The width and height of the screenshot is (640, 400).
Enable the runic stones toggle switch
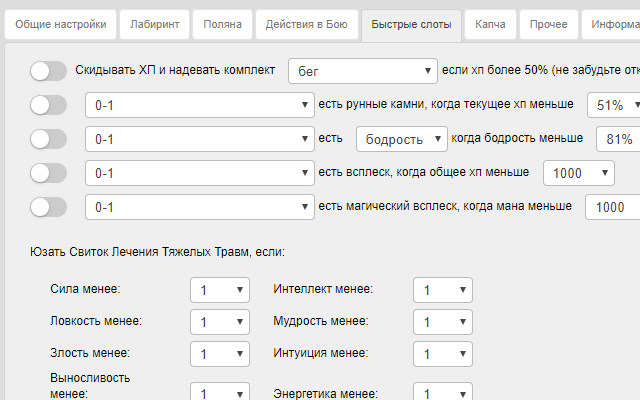pos(48,105)
